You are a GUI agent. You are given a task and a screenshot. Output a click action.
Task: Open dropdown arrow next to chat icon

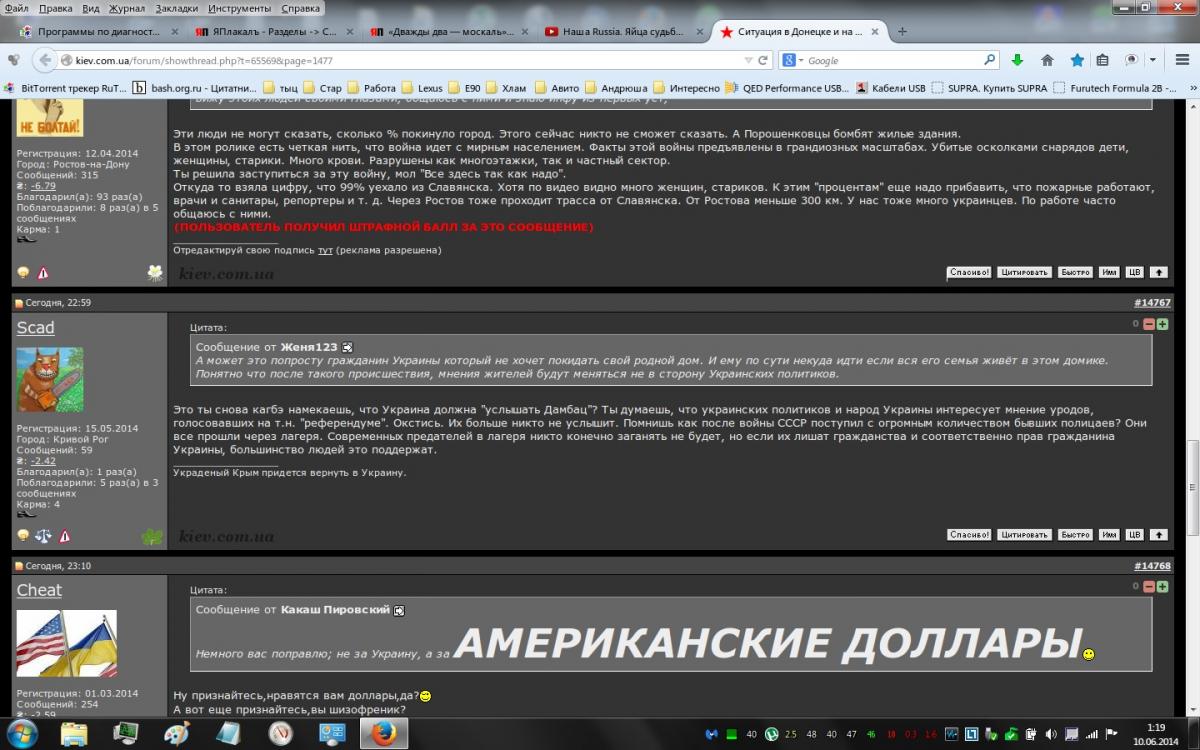[1152, 60]
